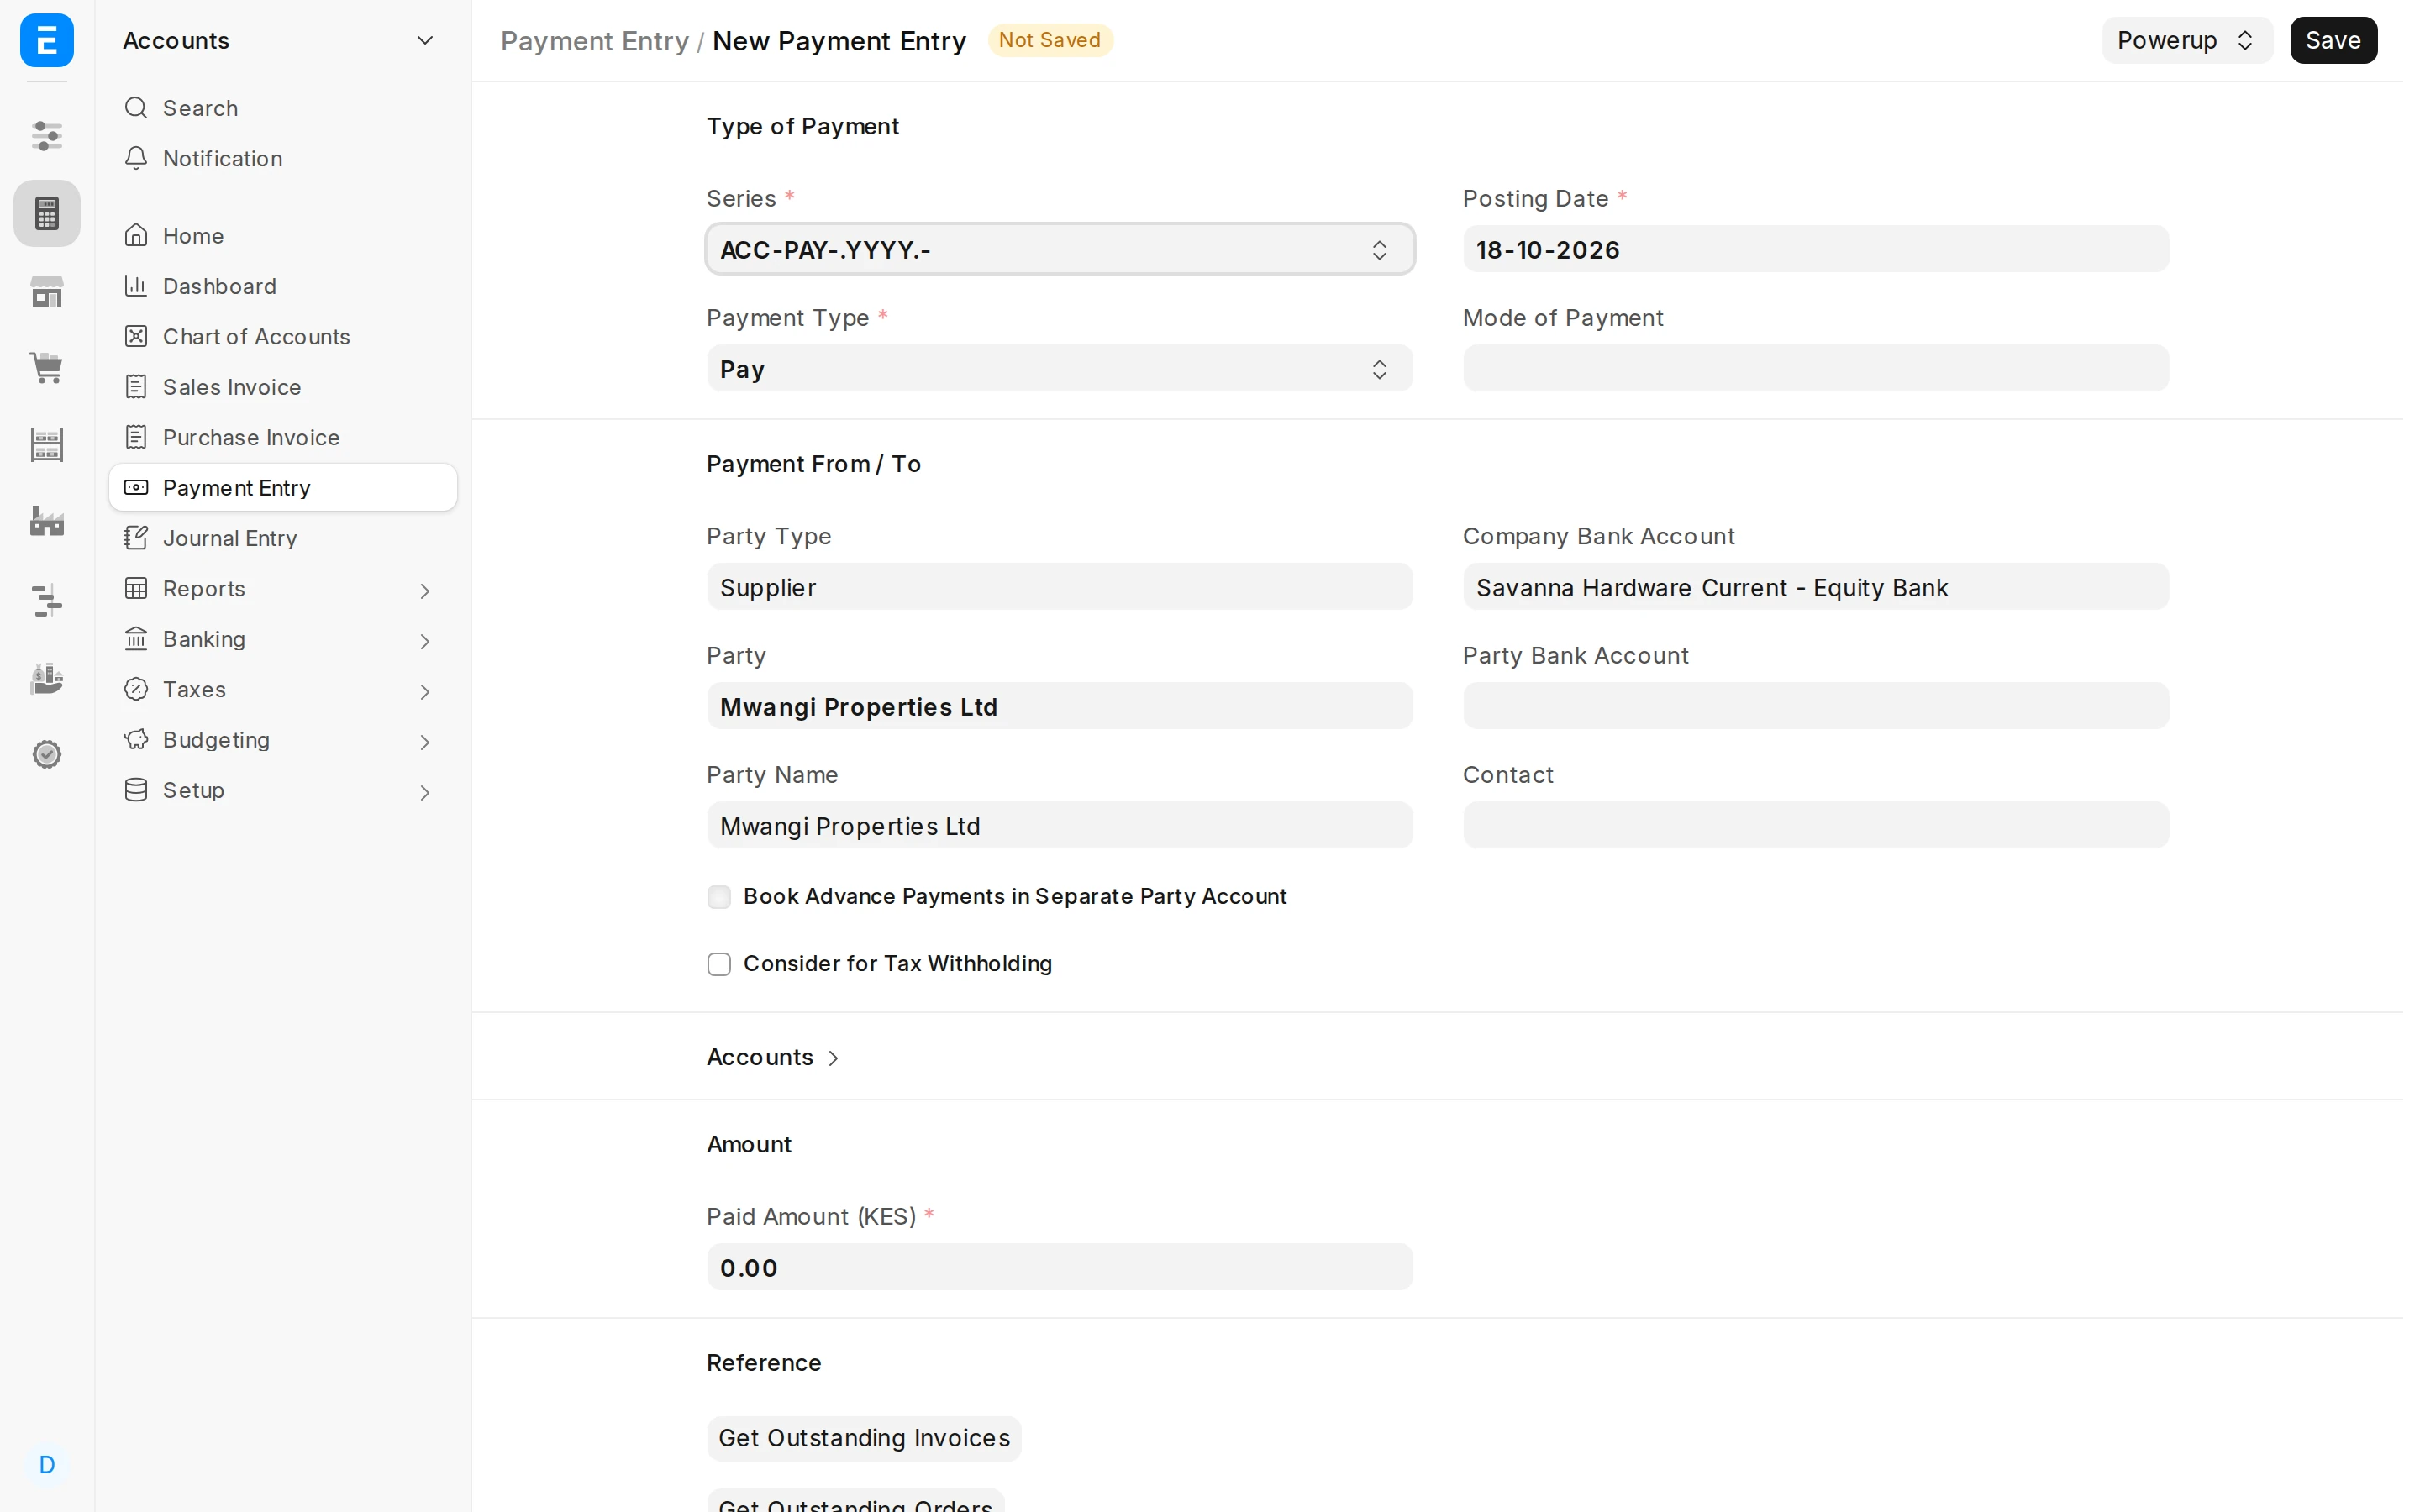This screenshot has width=2420, height=1512.
Task: Open Sales Invoice in sidebar
Action: coord(282,387)
